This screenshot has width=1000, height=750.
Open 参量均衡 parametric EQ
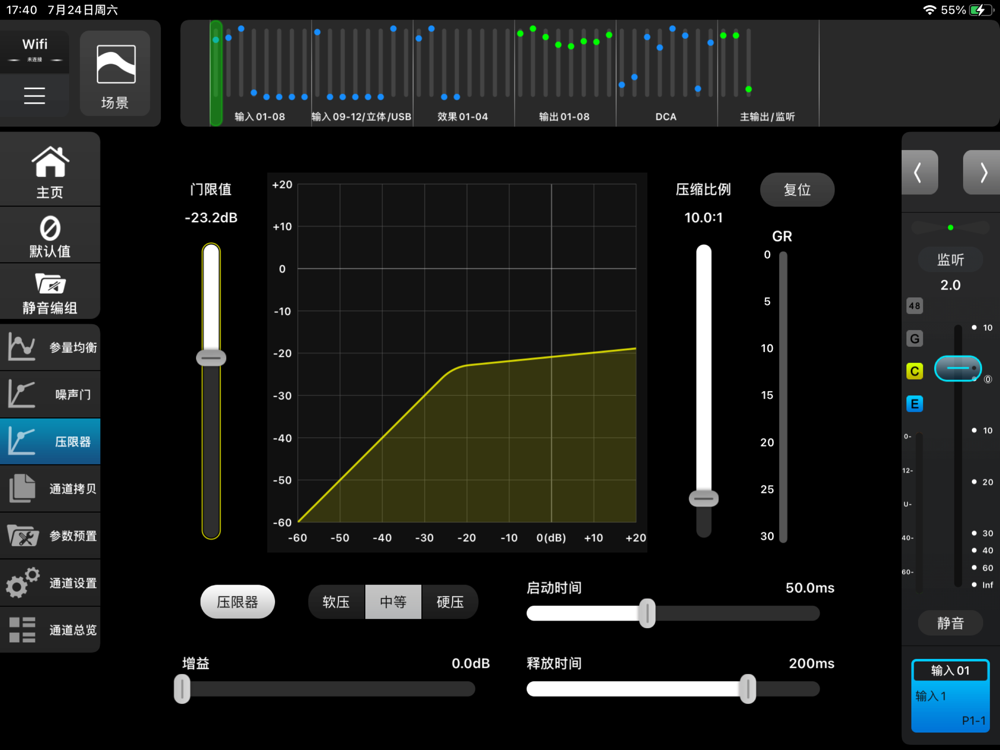(x=50, y=348)
